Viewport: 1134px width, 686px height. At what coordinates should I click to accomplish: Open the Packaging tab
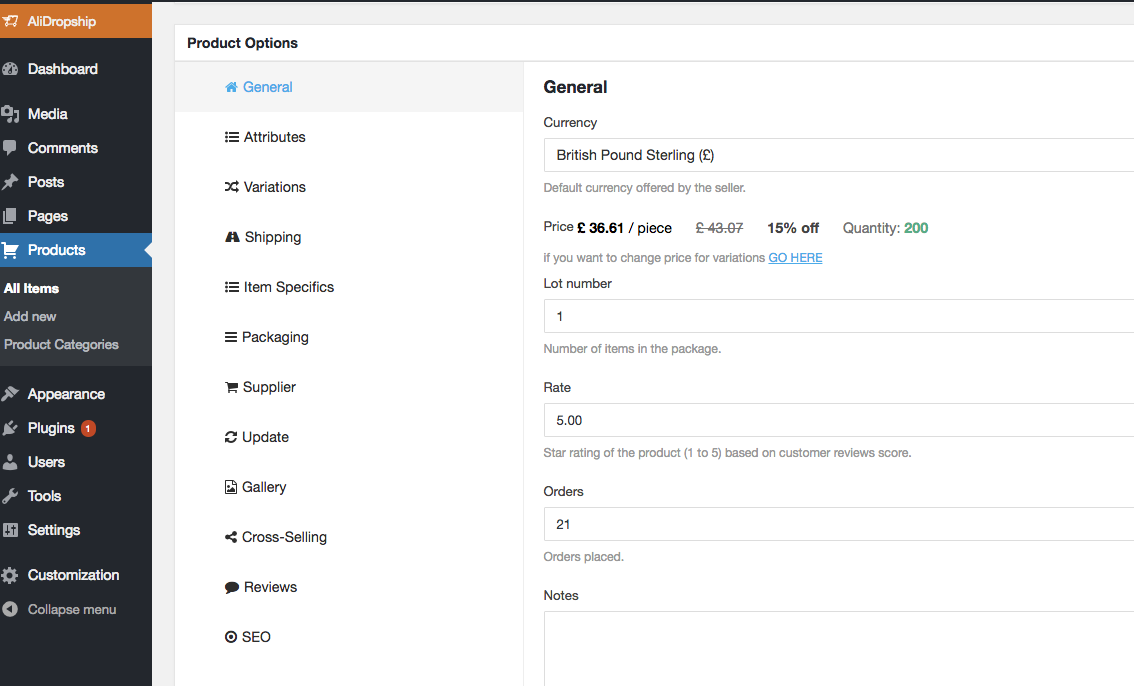point(349,337)
